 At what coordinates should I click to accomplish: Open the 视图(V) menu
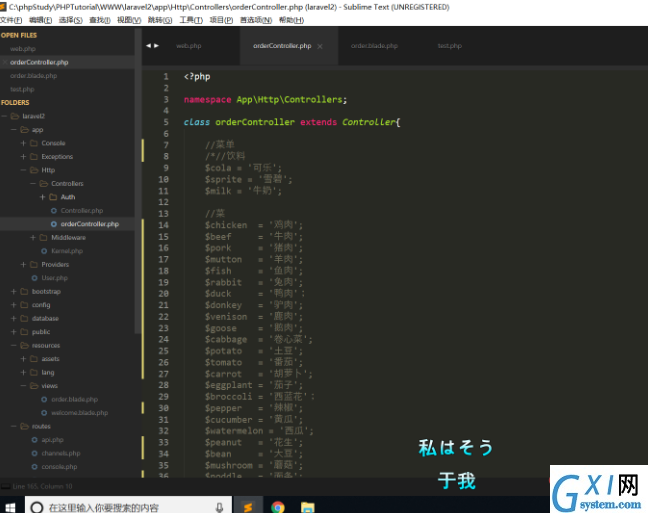(x=129, y=20)
